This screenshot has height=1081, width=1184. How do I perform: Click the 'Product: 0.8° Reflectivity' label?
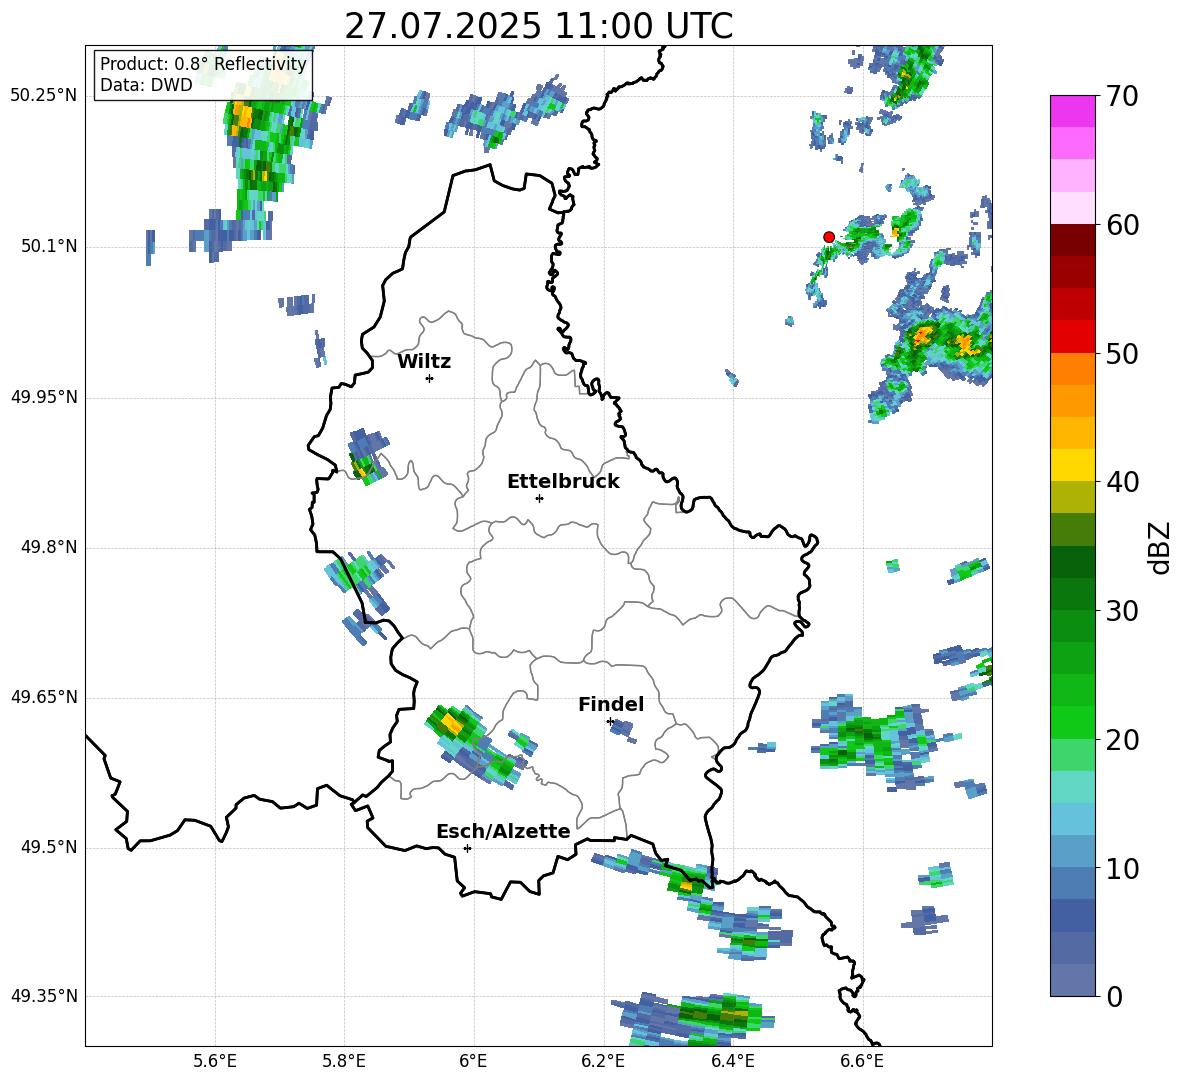[x=203, y=63]
